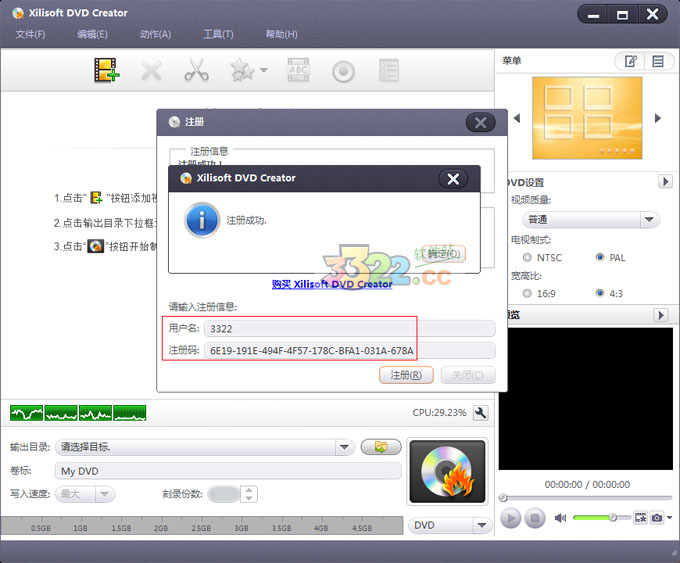Open the 工具(T) menu
The width and height of the screenshot is (680, 563).
218,34
